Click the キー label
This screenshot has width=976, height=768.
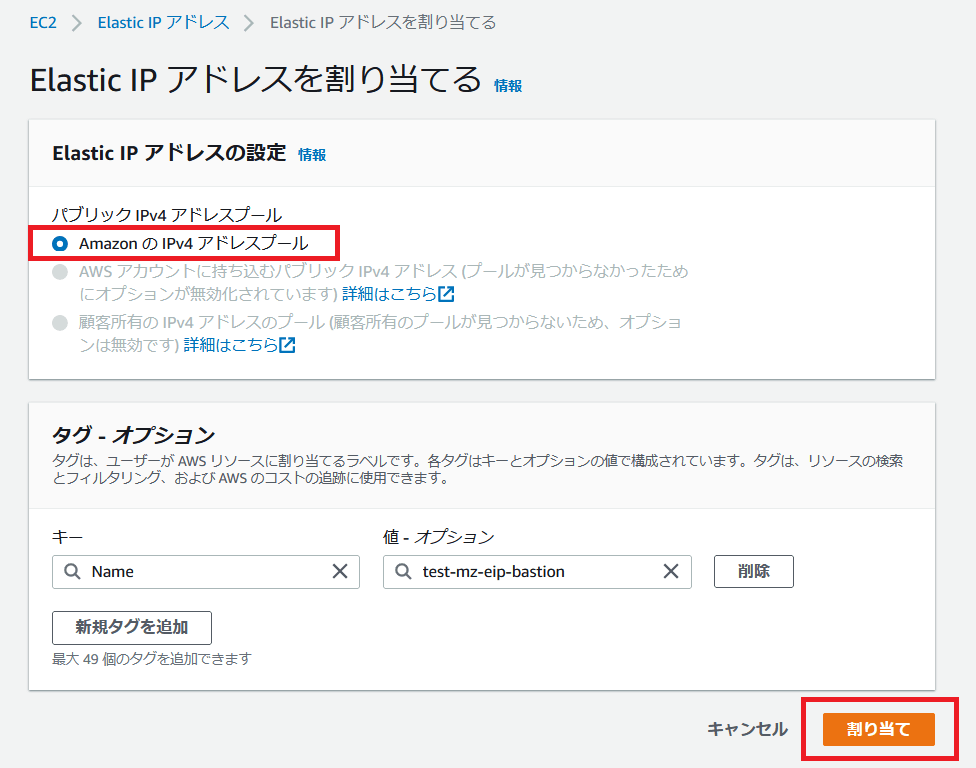[x=67, y=536]
